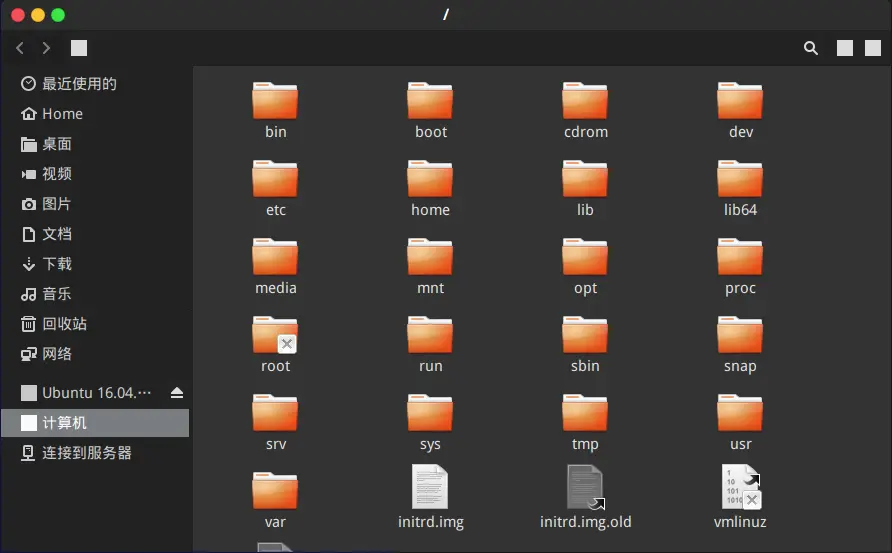This screenshot has width=892, height=553.
Task: Eject the Ubuntu 16.04 volume
Action: pos(177,393)
